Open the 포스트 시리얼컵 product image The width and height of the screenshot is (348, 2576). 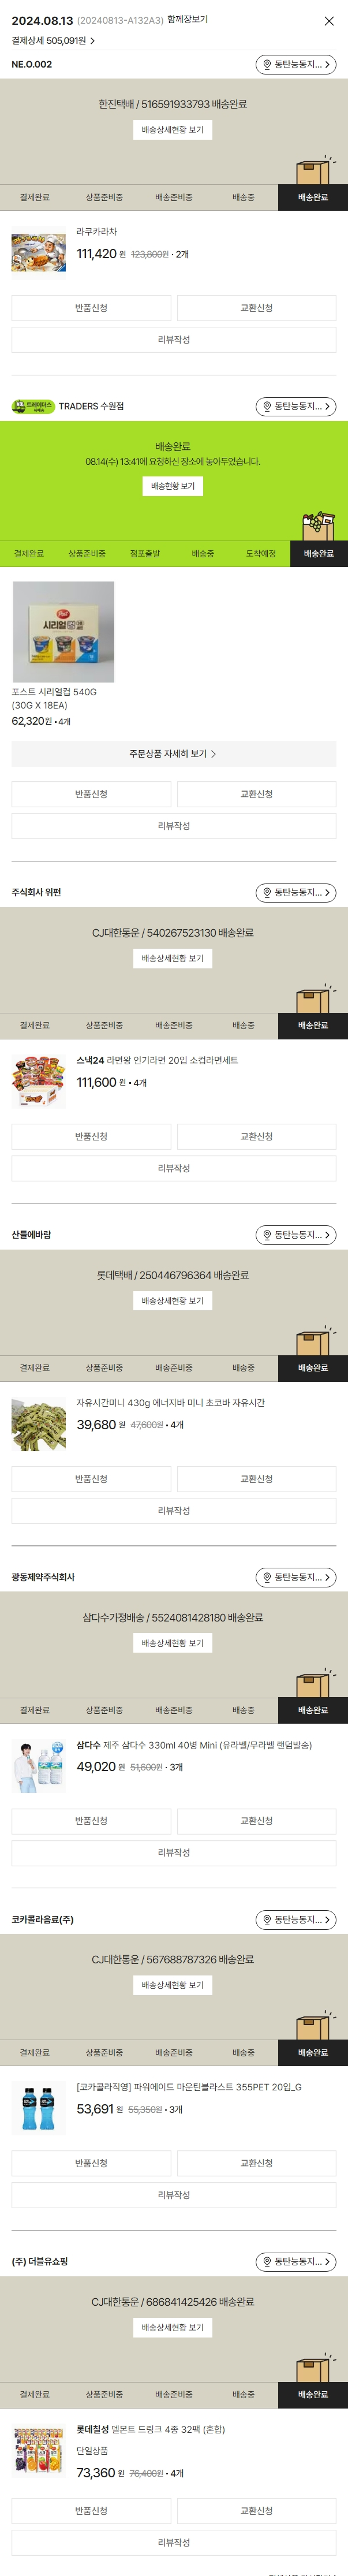[x=63, y=632]
